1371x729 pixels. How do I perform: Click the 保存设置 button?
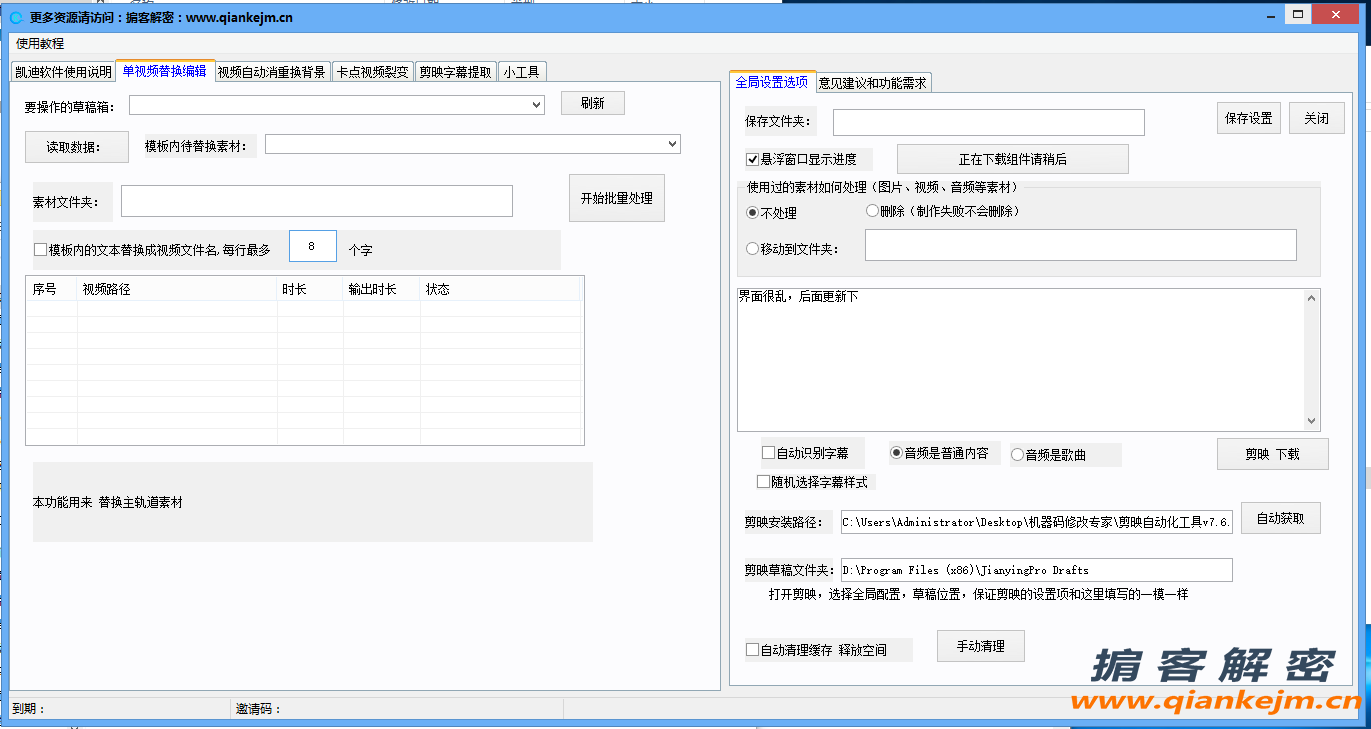1249,118
